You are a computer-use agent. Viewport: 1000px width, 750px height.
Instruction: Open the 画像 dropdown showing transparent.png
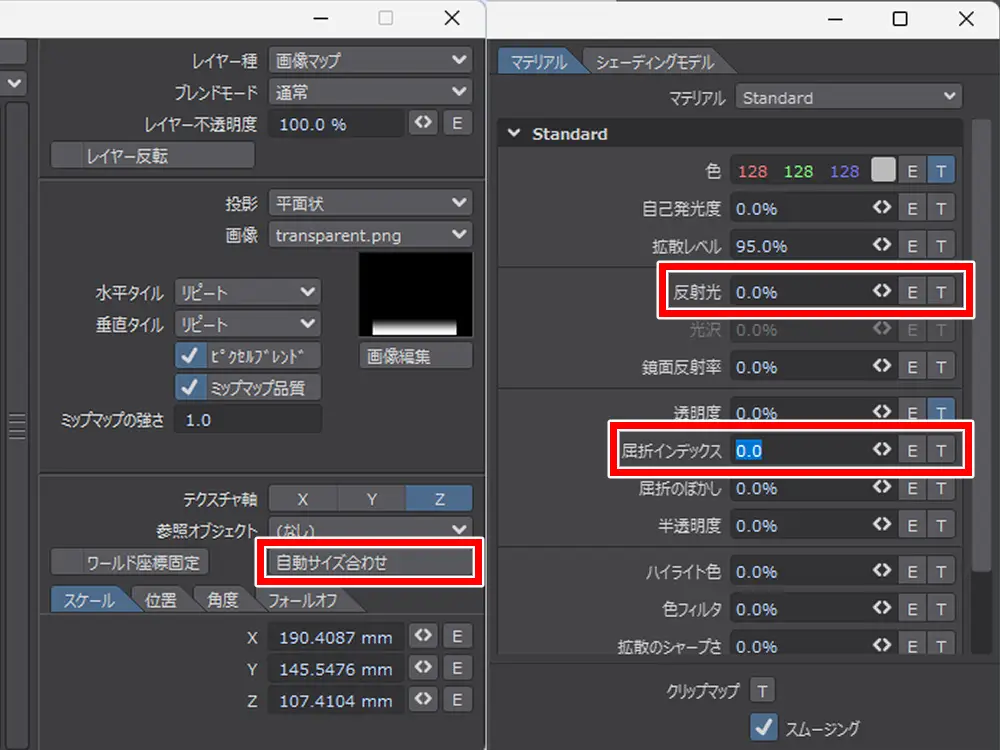coord(371,235)
